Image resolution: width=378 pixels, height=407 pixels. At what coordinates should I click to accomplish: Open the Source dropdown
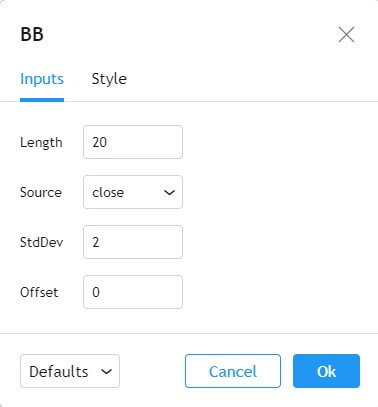pyautogui.click(x=133, y=192)
